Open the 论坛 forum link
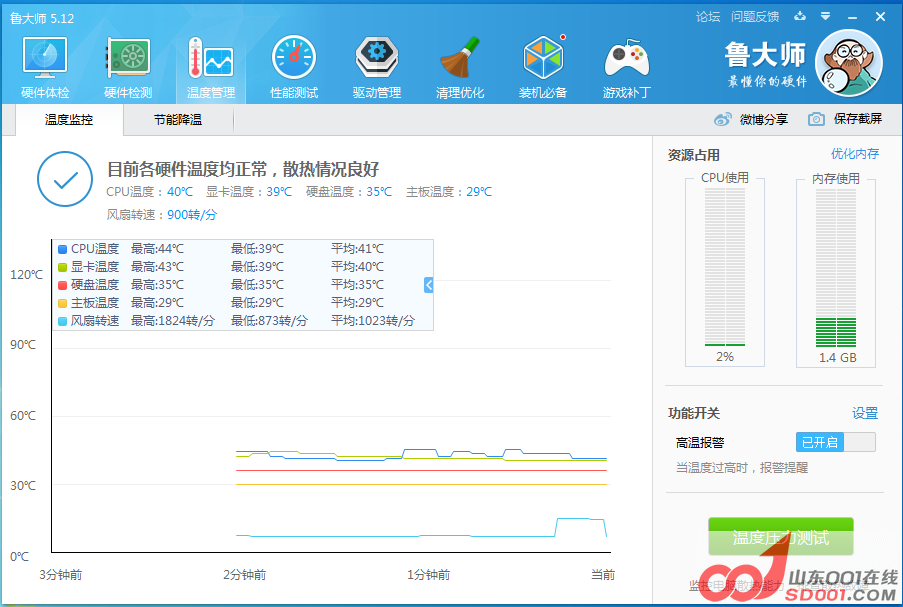 point(708,17)
